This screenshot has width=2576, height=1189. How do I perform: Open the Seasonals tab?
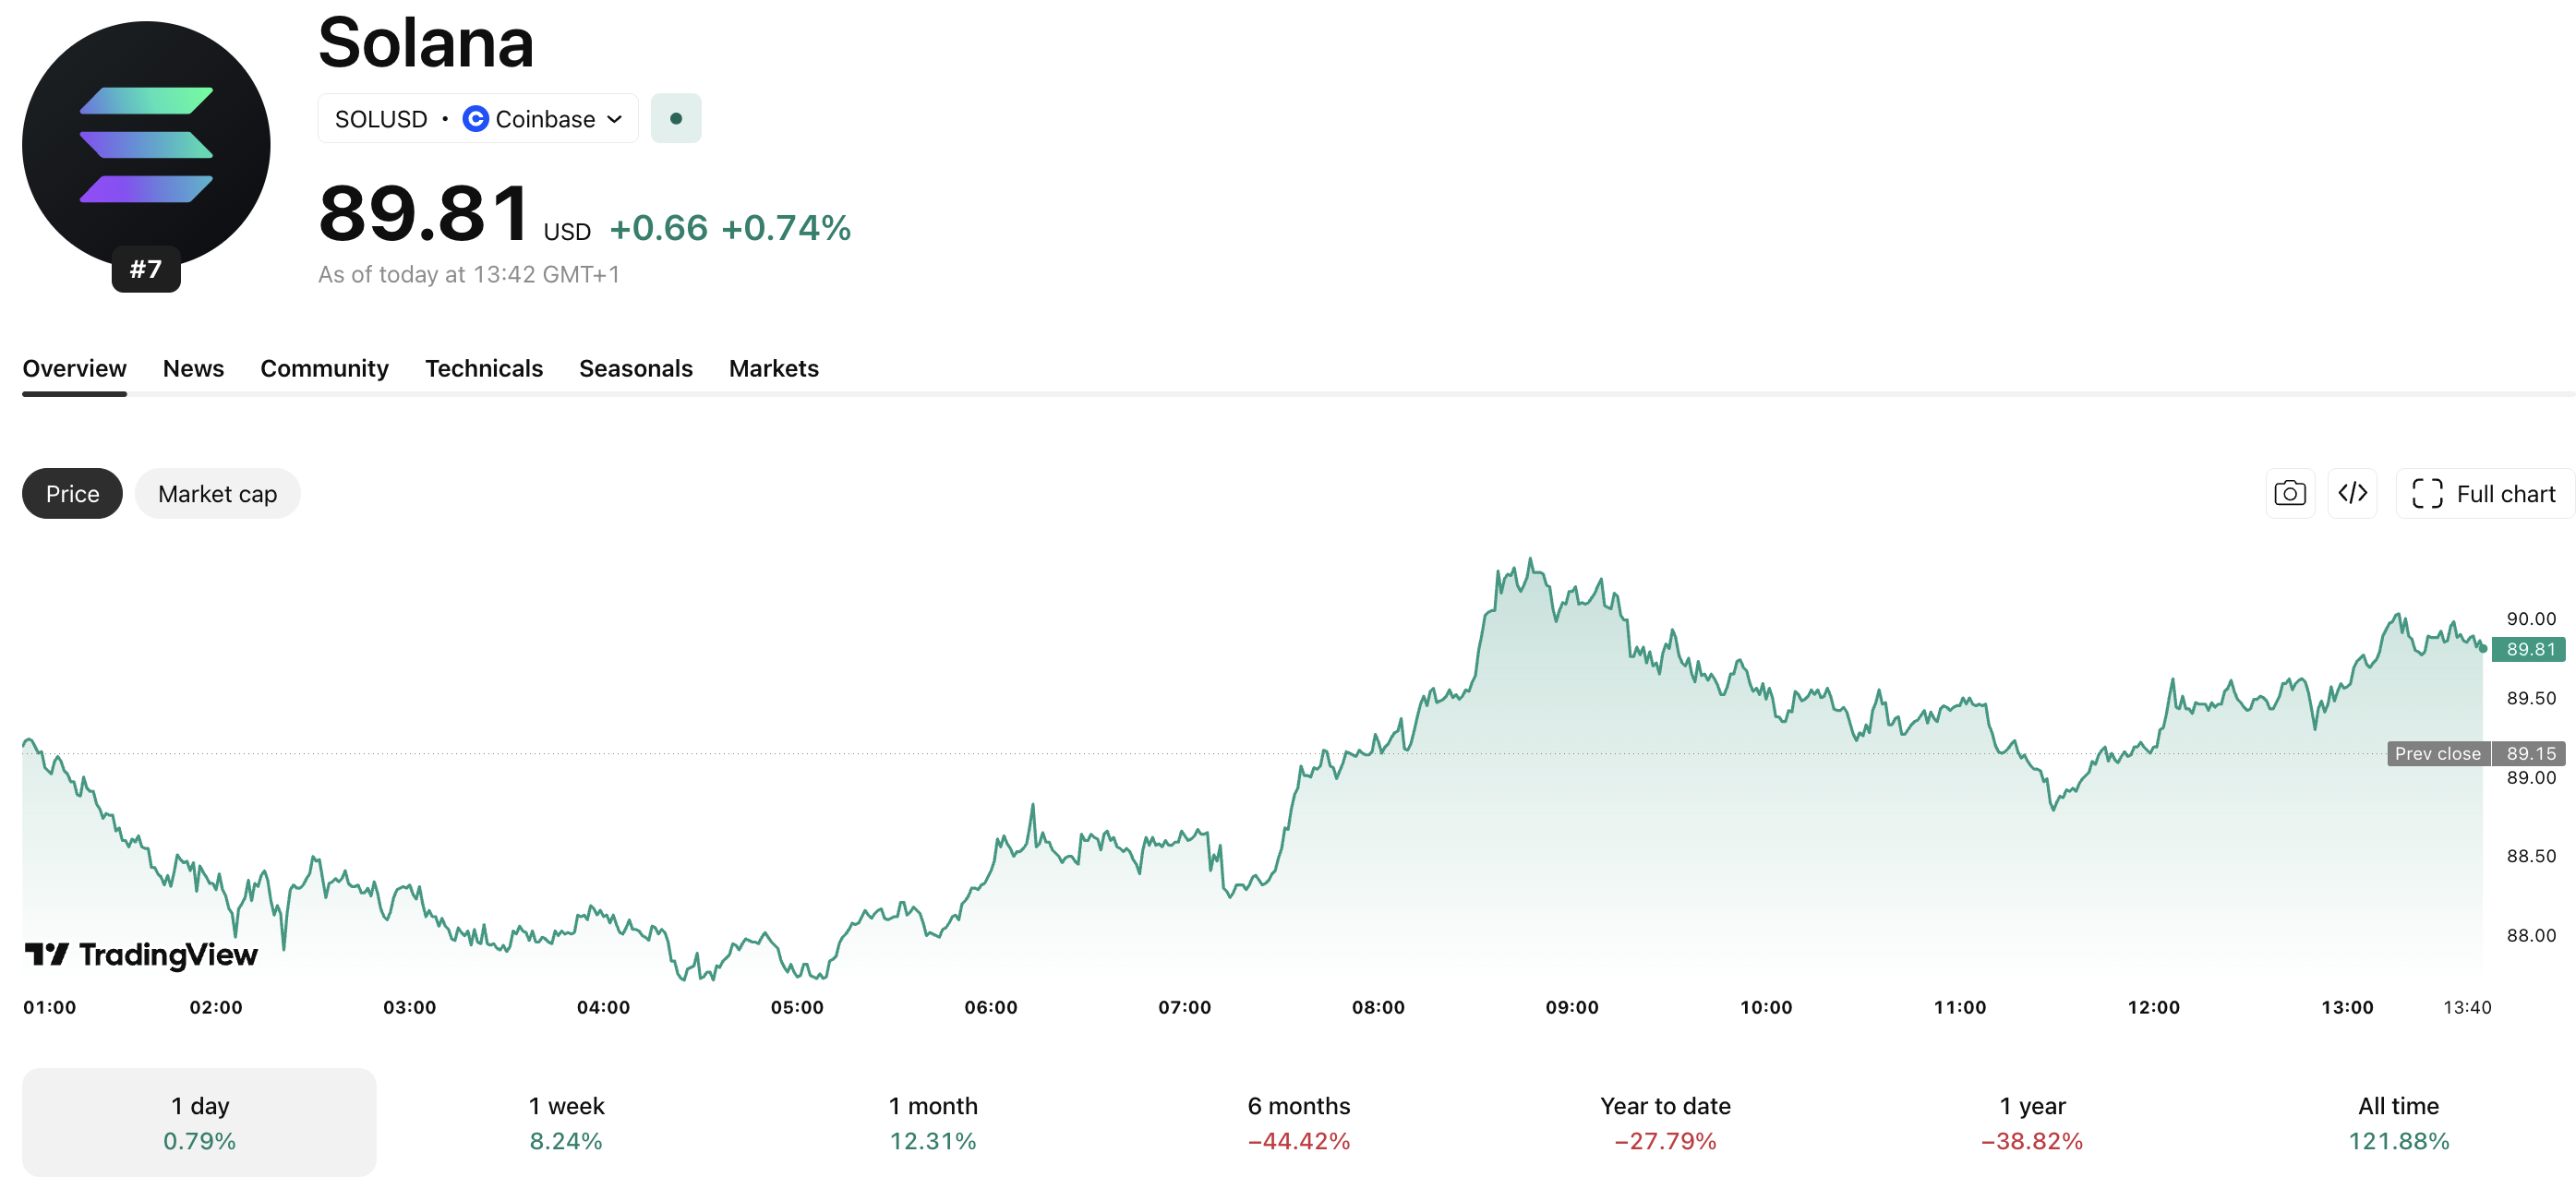coord(636,369)
